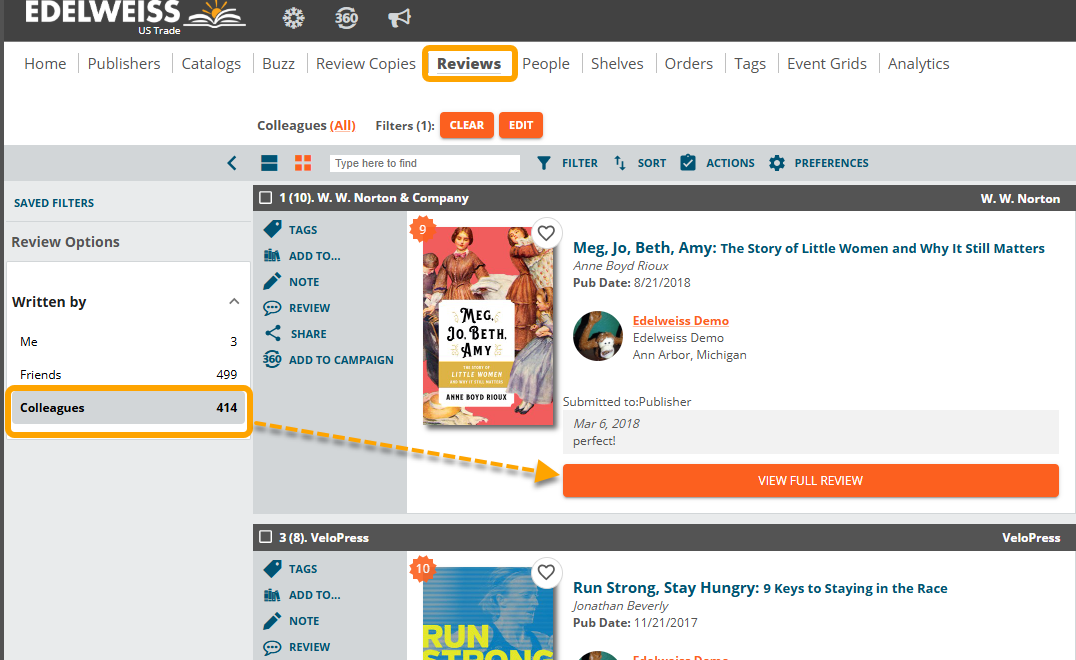Check the W. W. Norton & Company checkbox

(266, 198)
